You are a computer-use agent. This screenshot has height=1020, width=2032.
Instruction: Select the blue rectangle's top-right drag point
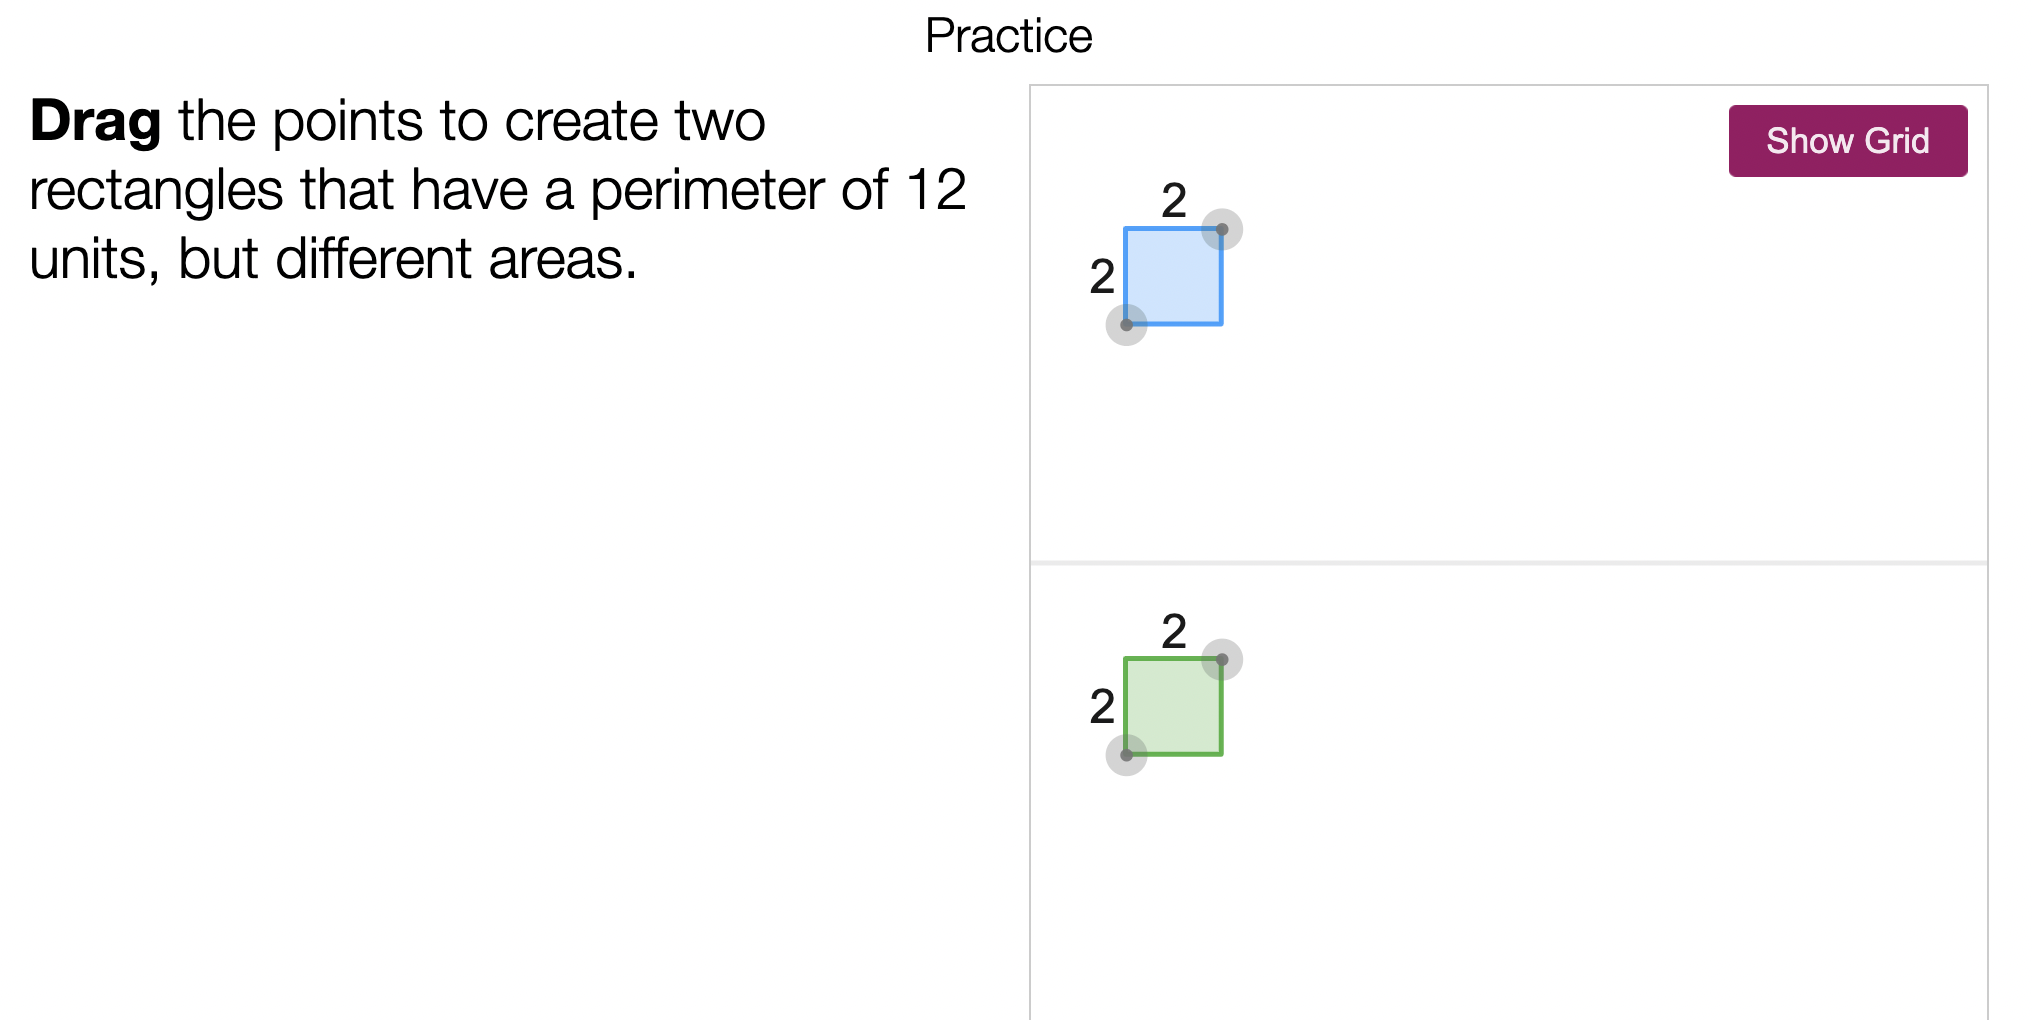click(x=1221, y=229)
